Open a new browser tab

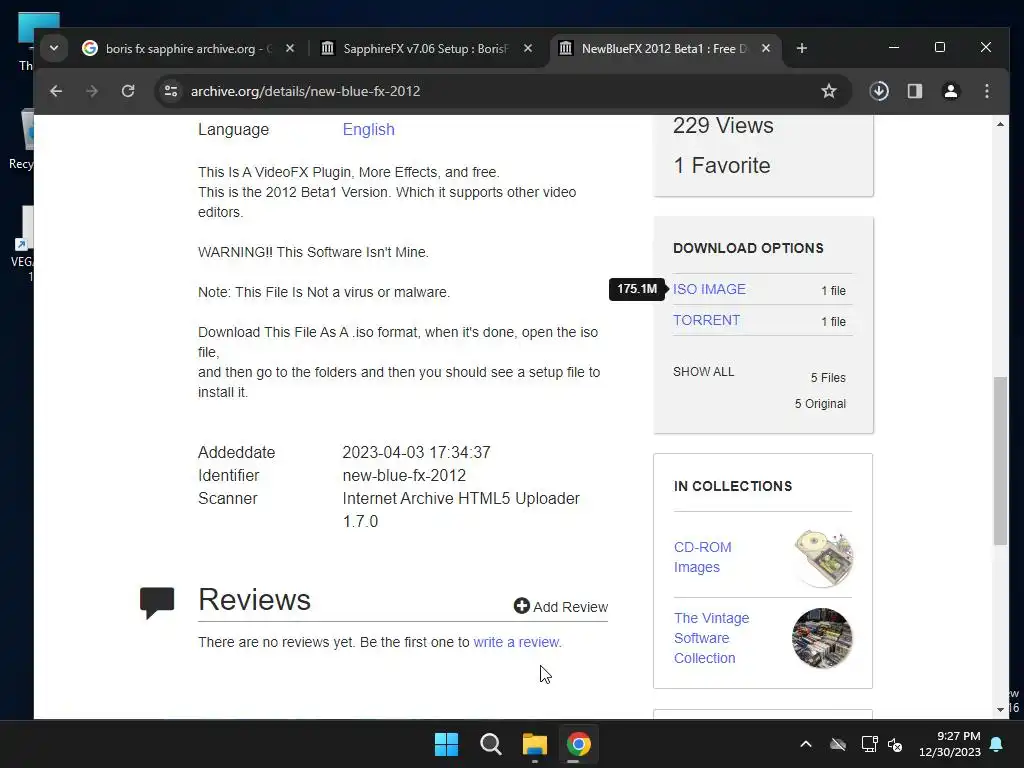pyautogui.click(x=802, y=48)
